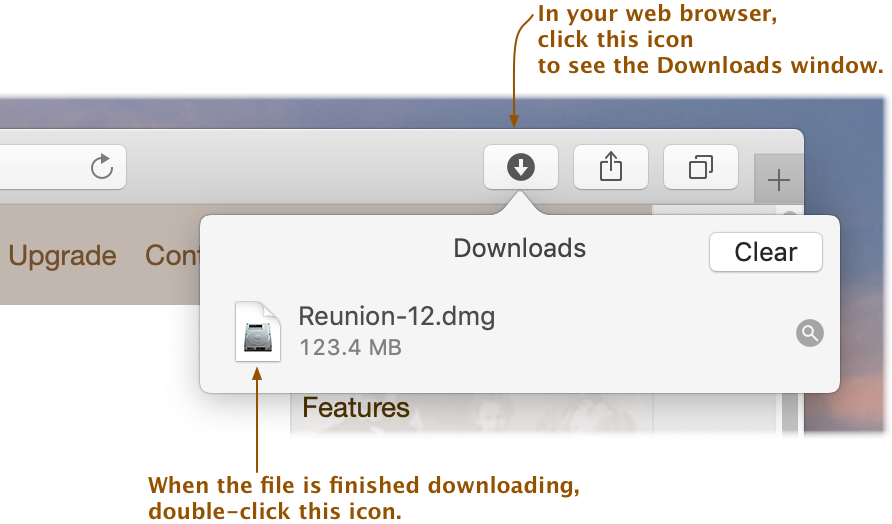Viewport: 892px width, 524px height.
Task: Click the web page vertical scrollbar
Action: (790, 412)
